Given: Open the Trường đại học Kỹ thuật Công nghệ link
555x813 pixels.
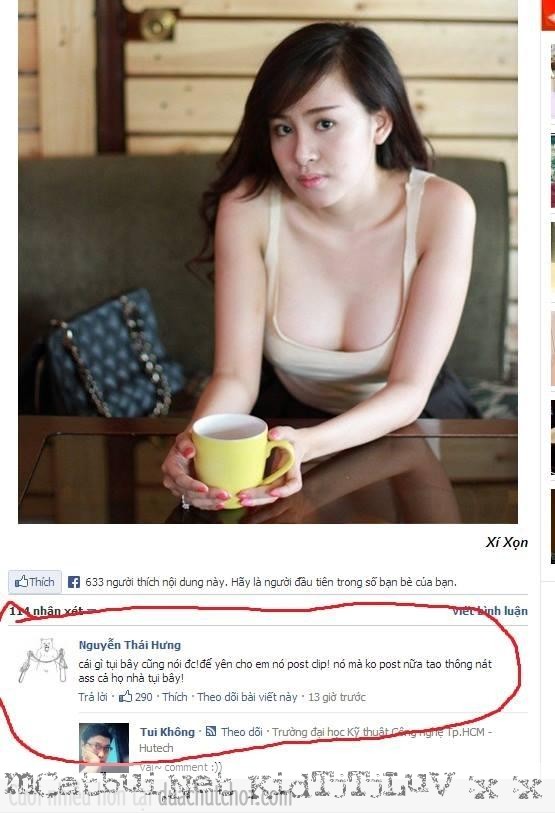Looking at the screenshot, I should click(315, 740).
